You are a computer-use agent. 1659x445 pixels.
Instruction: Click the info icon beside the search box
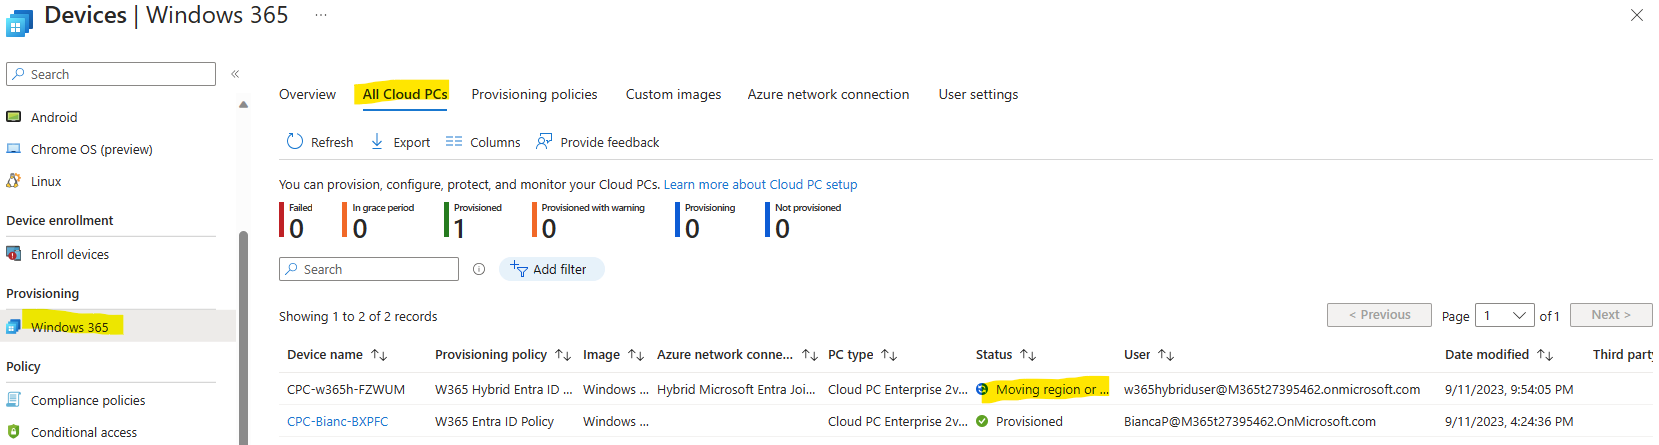[x=479, y=269]
